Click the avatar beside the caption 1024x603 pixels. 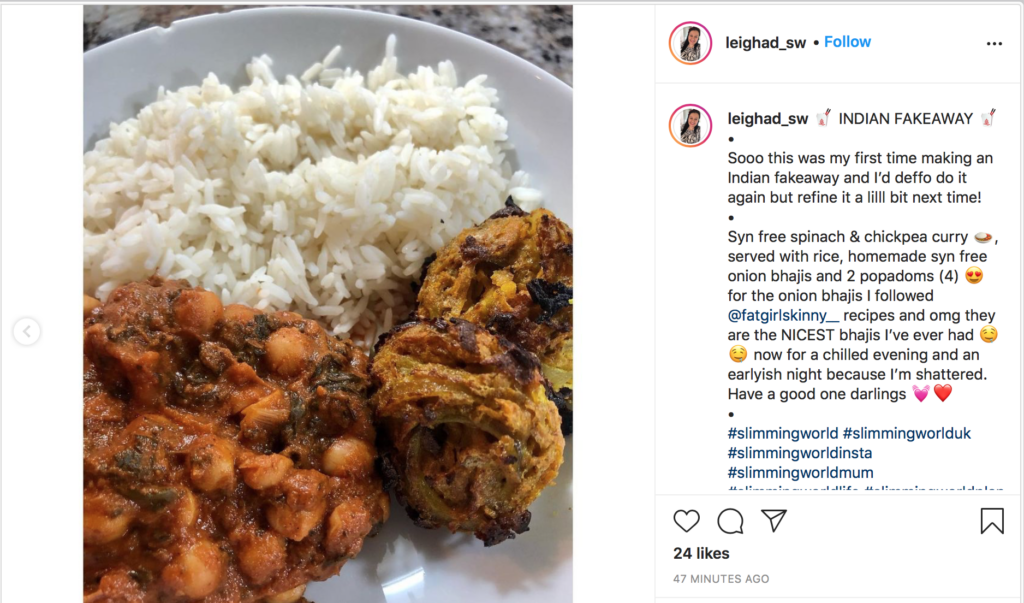[x=690, y=125]
